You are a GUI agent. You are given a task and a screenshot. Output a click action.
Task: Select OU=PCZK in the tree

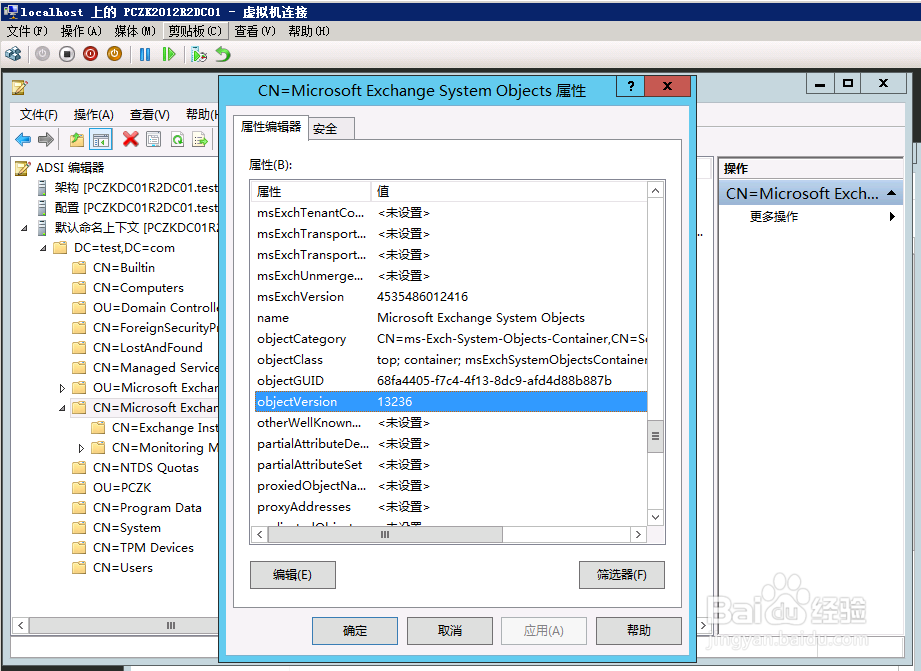pos(122,488)
